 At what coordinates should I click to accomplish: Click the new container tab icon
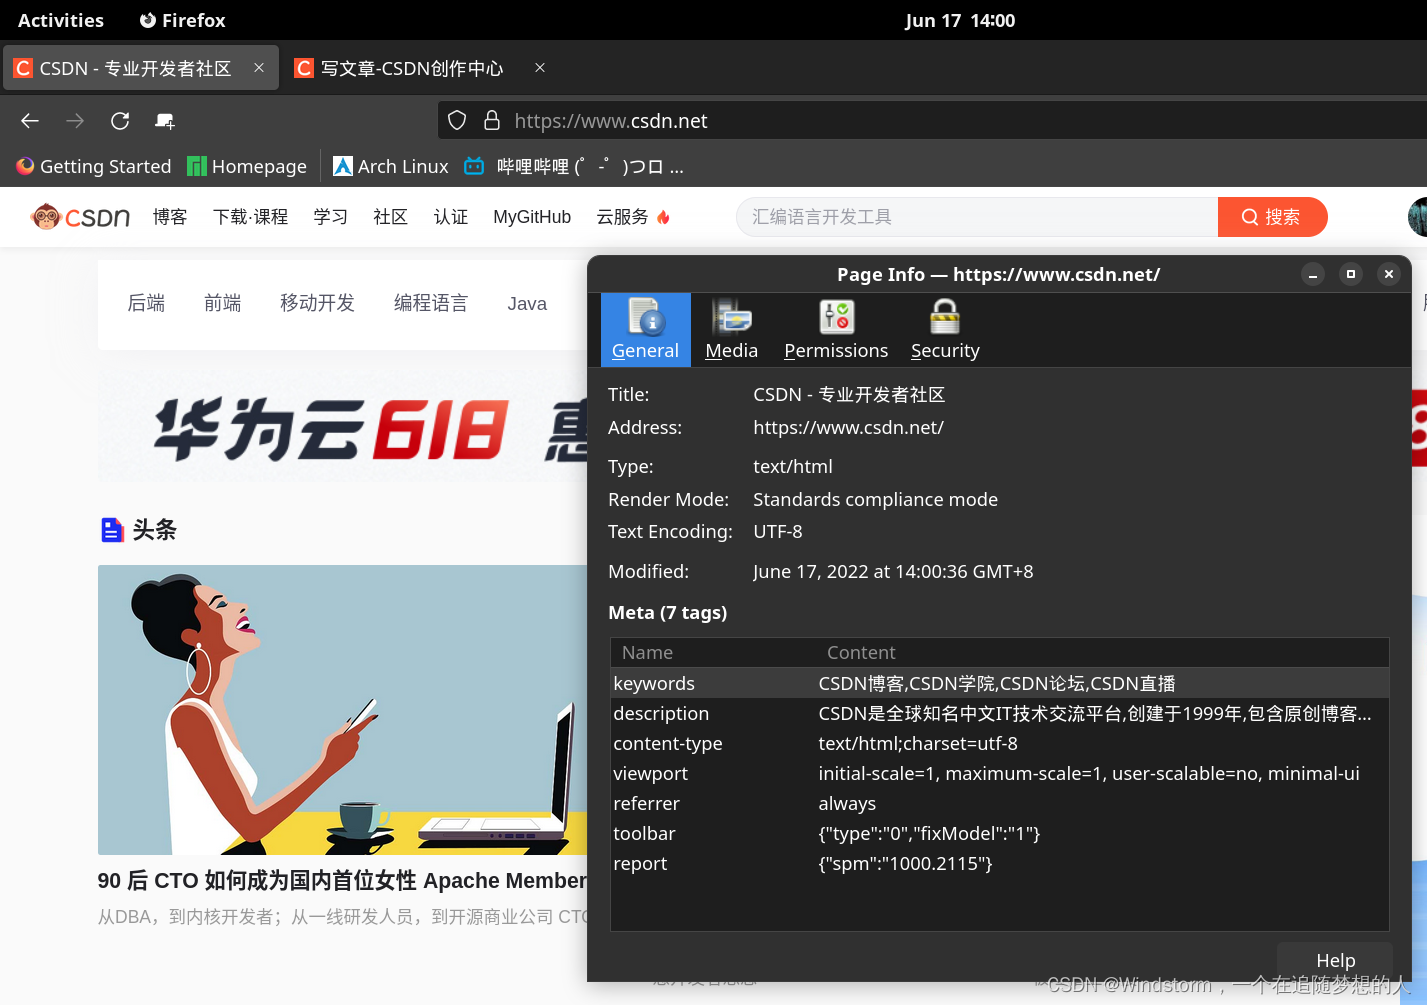click(165, 121)
